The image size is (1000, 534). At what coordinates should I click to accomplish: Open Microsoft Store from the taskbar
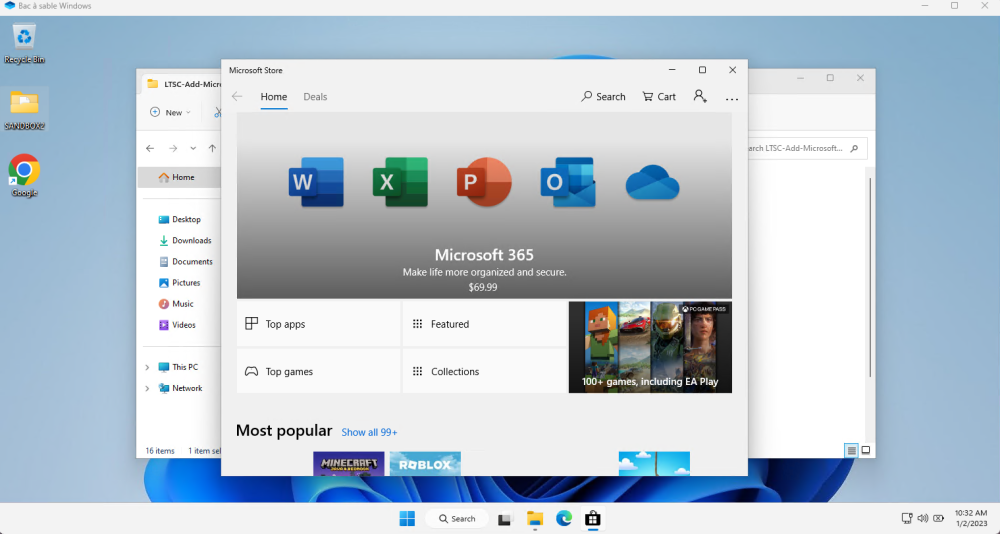(592, 518)
